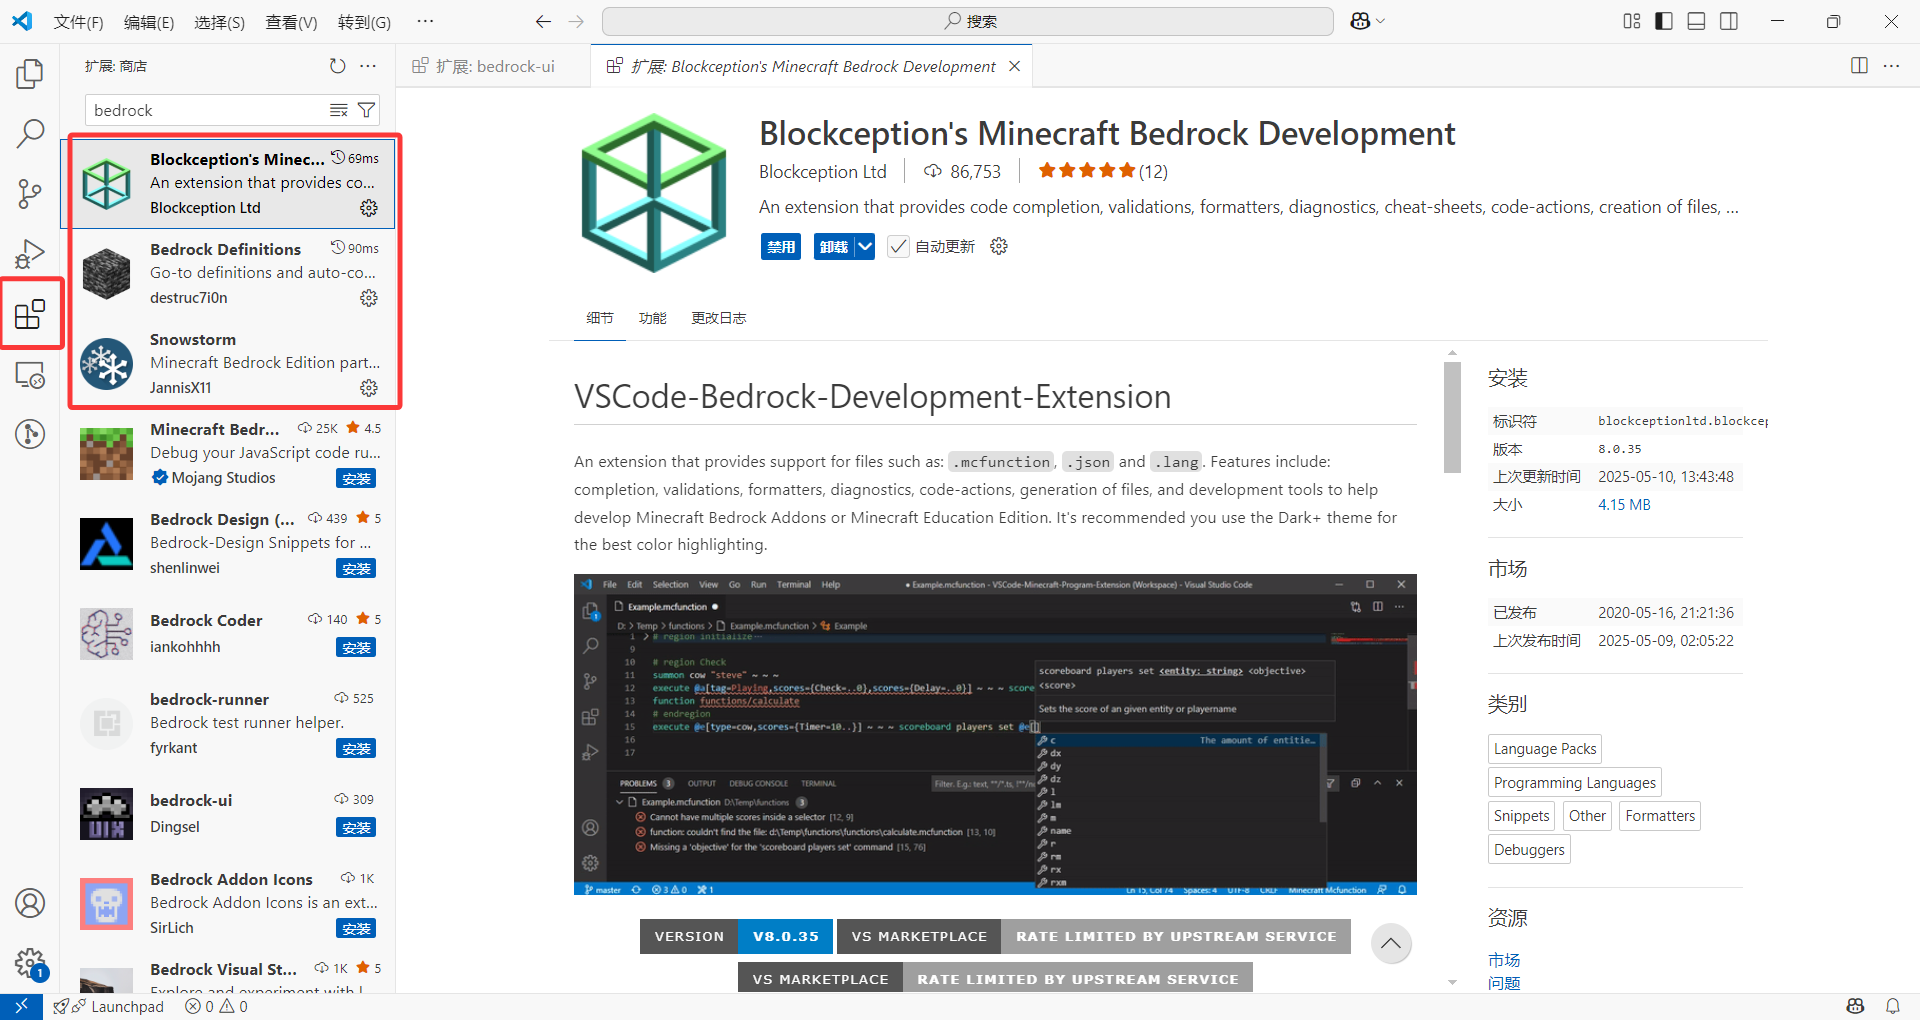Open Copilot dropdown in title bar
1920x1020 pixels.
(1367, 21)
